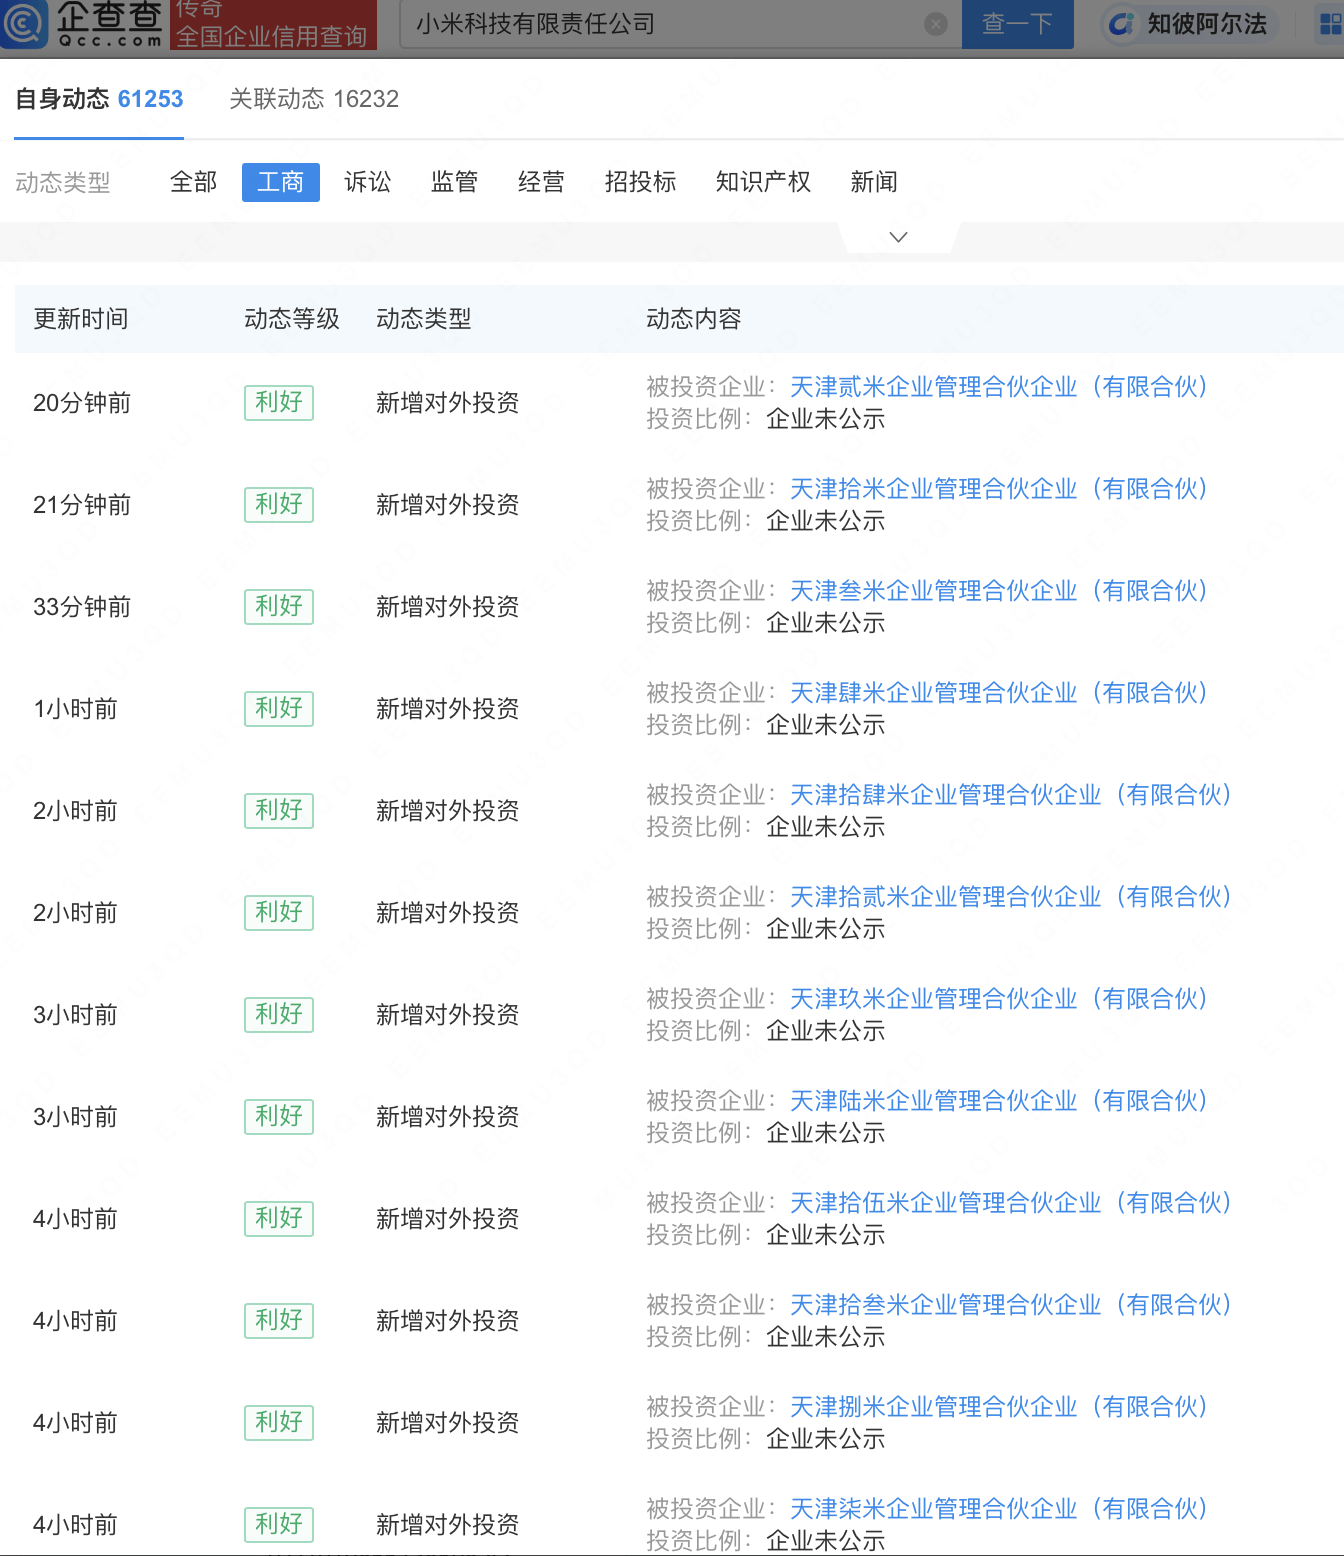
Task: Clear the search box with the X icon
Action: (x=936, y=24)
